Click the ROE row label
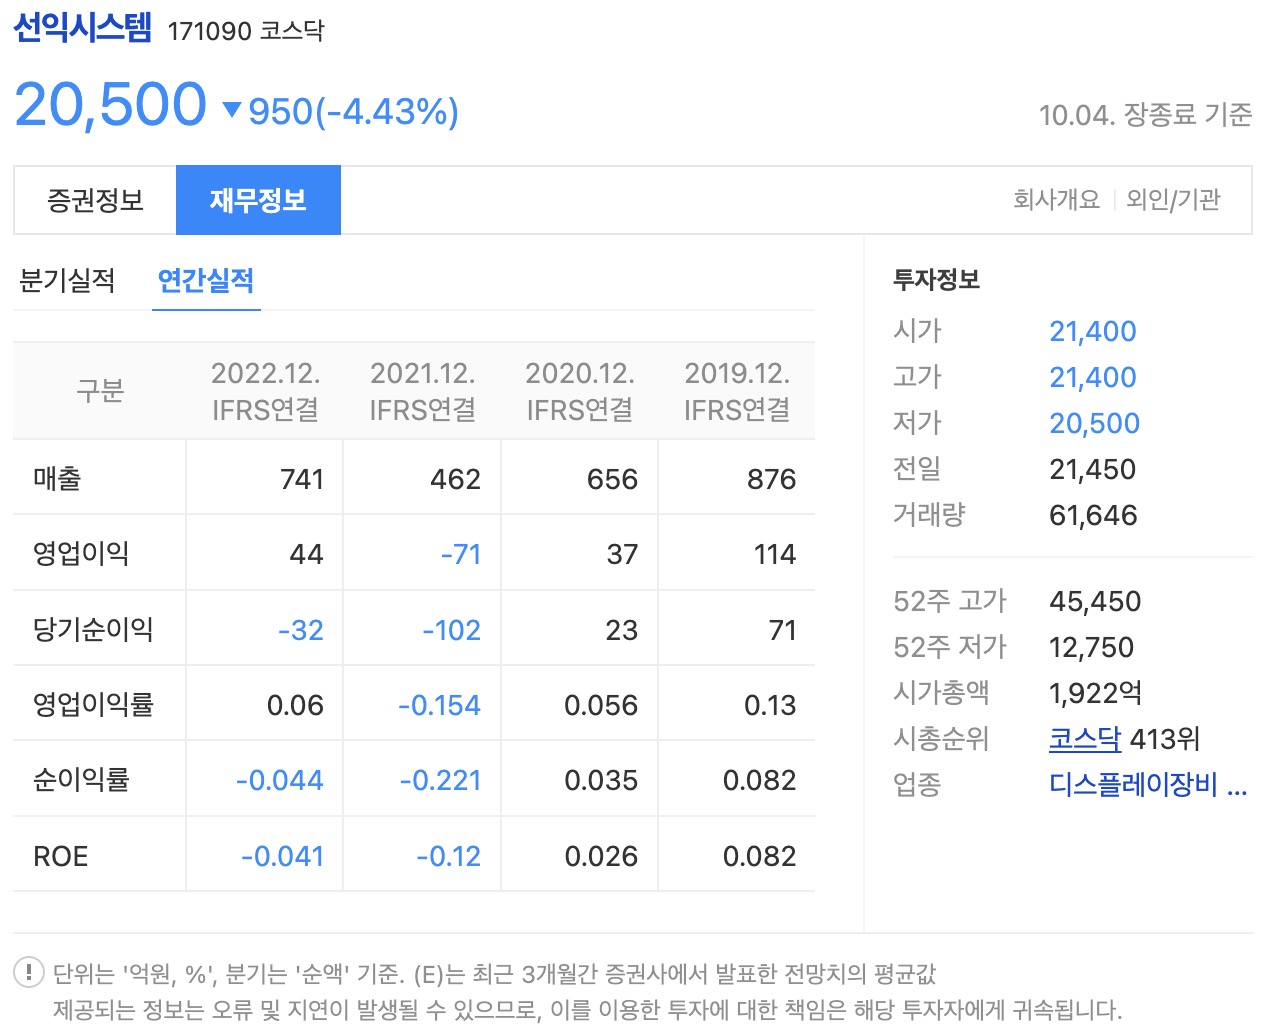 [61, 857]
